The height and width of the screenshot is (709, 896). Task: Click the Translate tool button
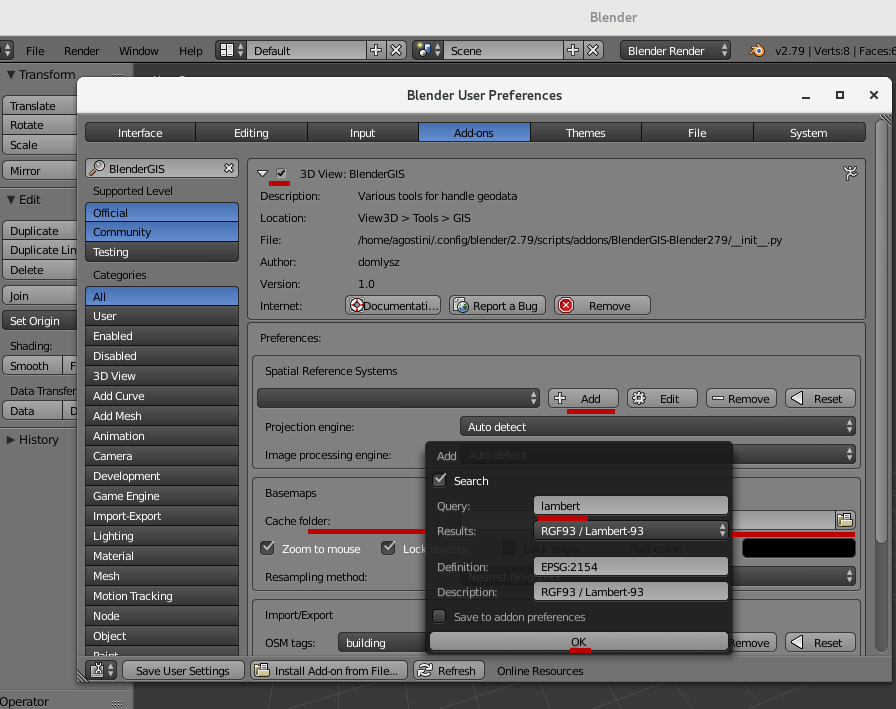tap(39, 106)
